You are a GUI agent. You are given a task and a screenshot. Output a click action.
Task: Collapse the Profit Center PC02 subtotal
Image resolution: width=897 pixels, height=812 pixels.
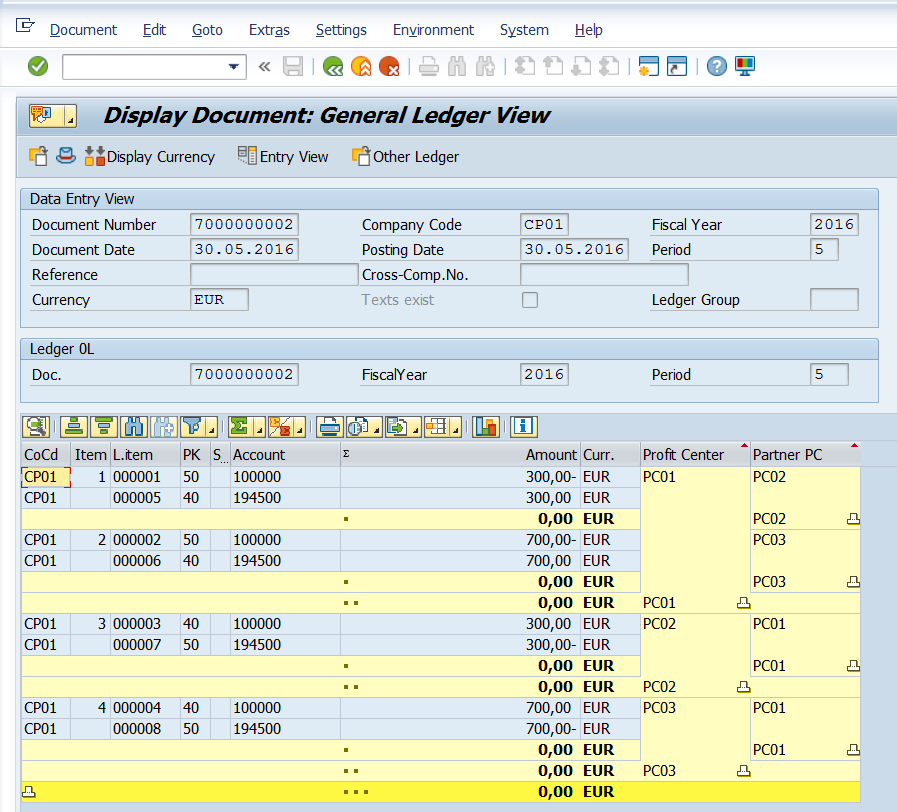point(743,687)
